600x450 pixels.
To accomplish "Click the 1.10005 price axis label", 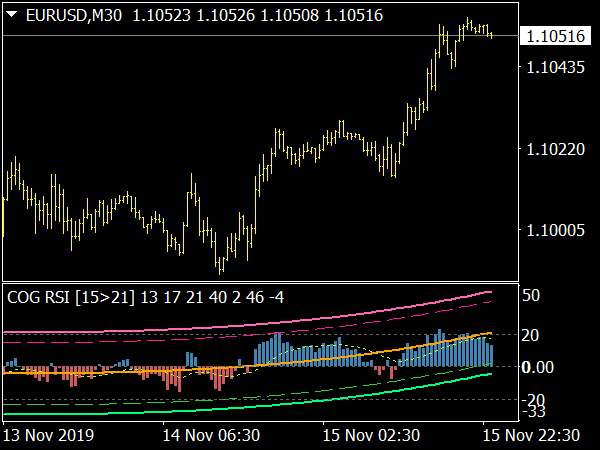I will point(553,230).
